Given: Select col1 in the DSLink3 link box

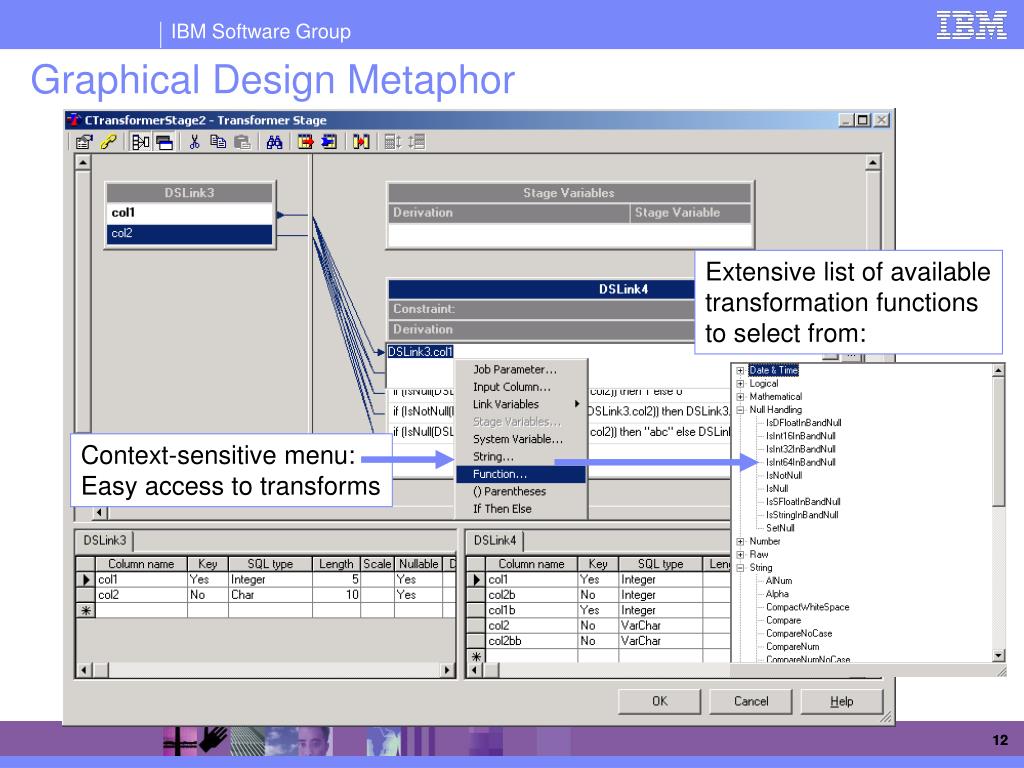Looking at the screenshot, I should (189, 213).
